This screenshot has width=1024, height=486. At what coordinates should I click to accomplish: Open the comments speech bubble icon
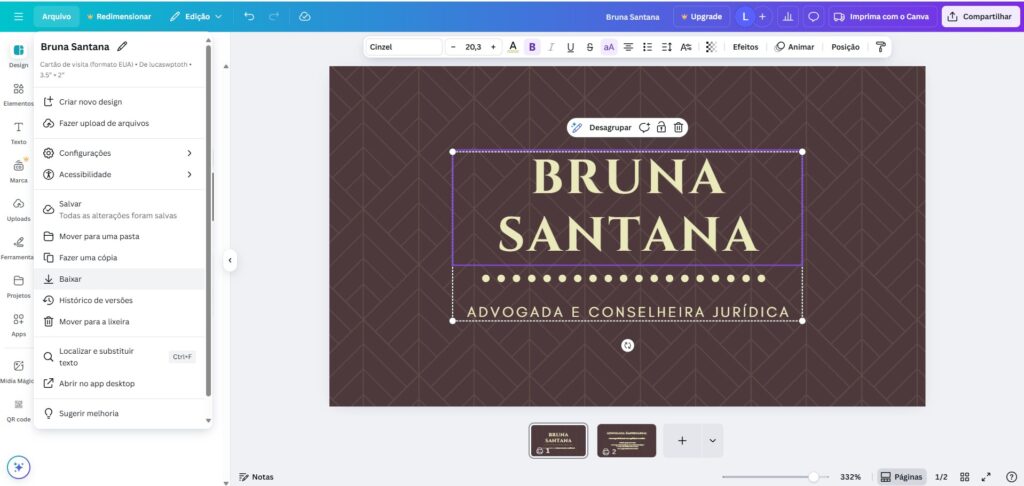tap(813, 16)
